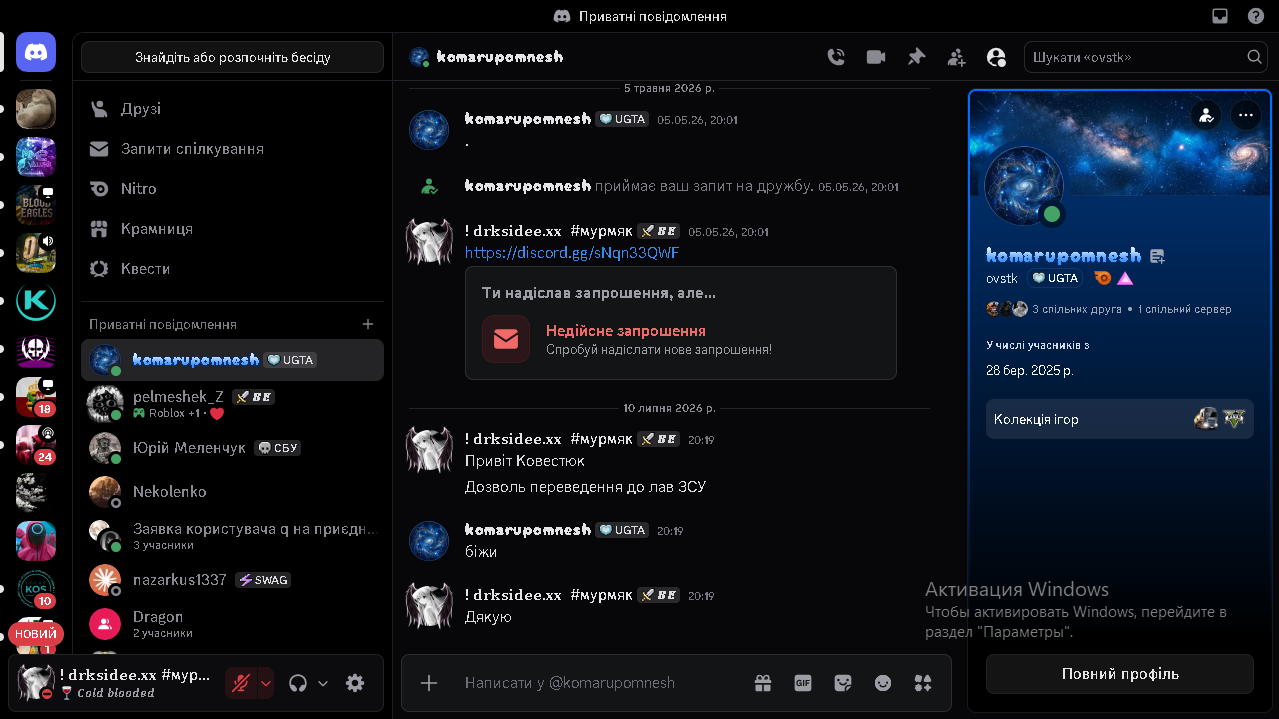Click the find or start conversation box
The width and height of the screenshot is (1279, 719).
[x=232, y=57]
